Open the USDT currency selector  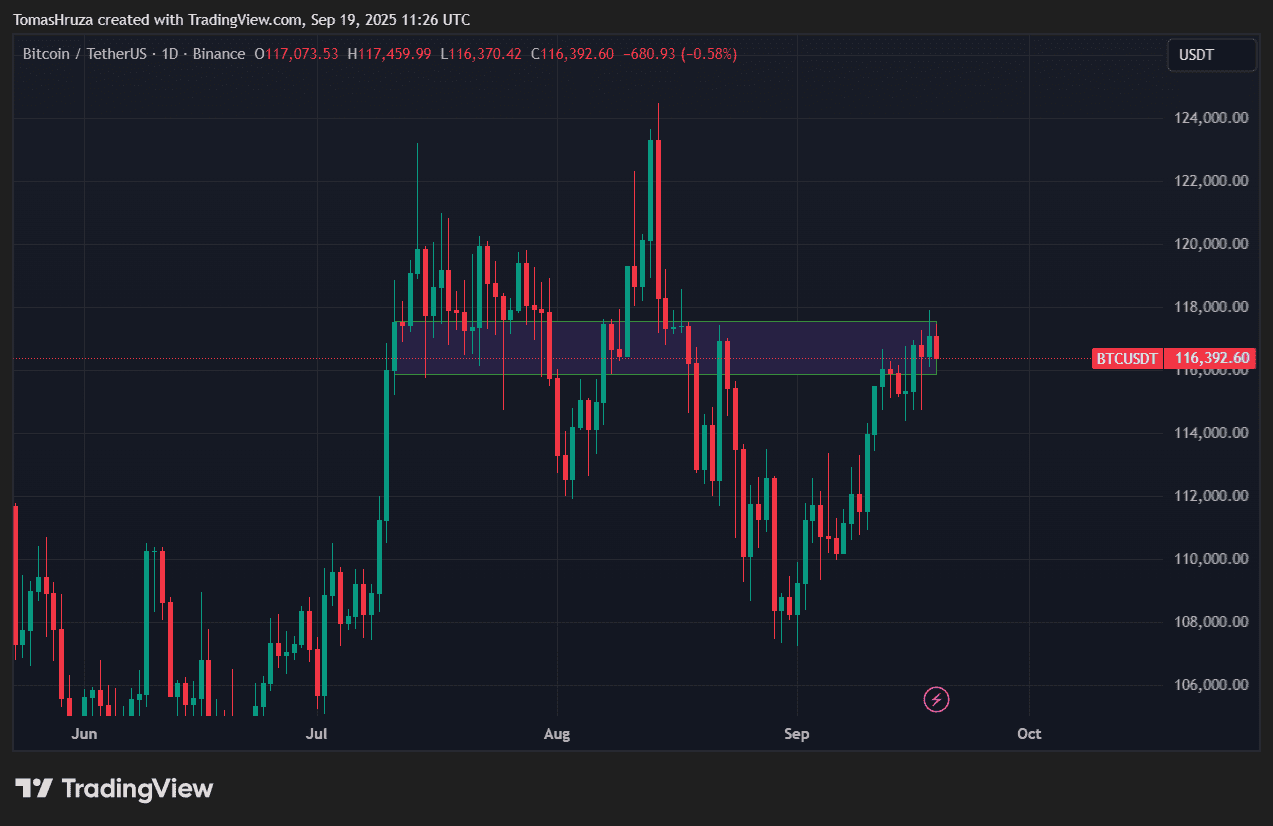coord(1211,55)
